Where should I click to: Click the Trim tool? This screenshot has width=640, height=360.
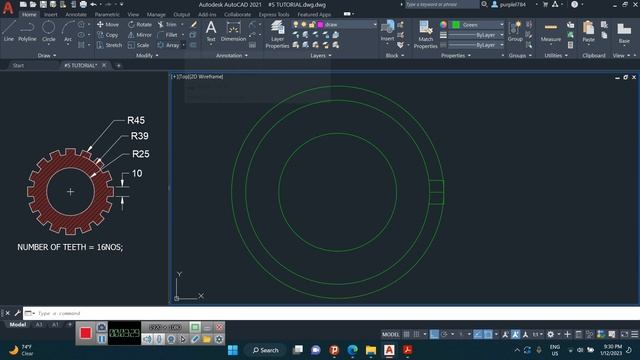[167, 24]
